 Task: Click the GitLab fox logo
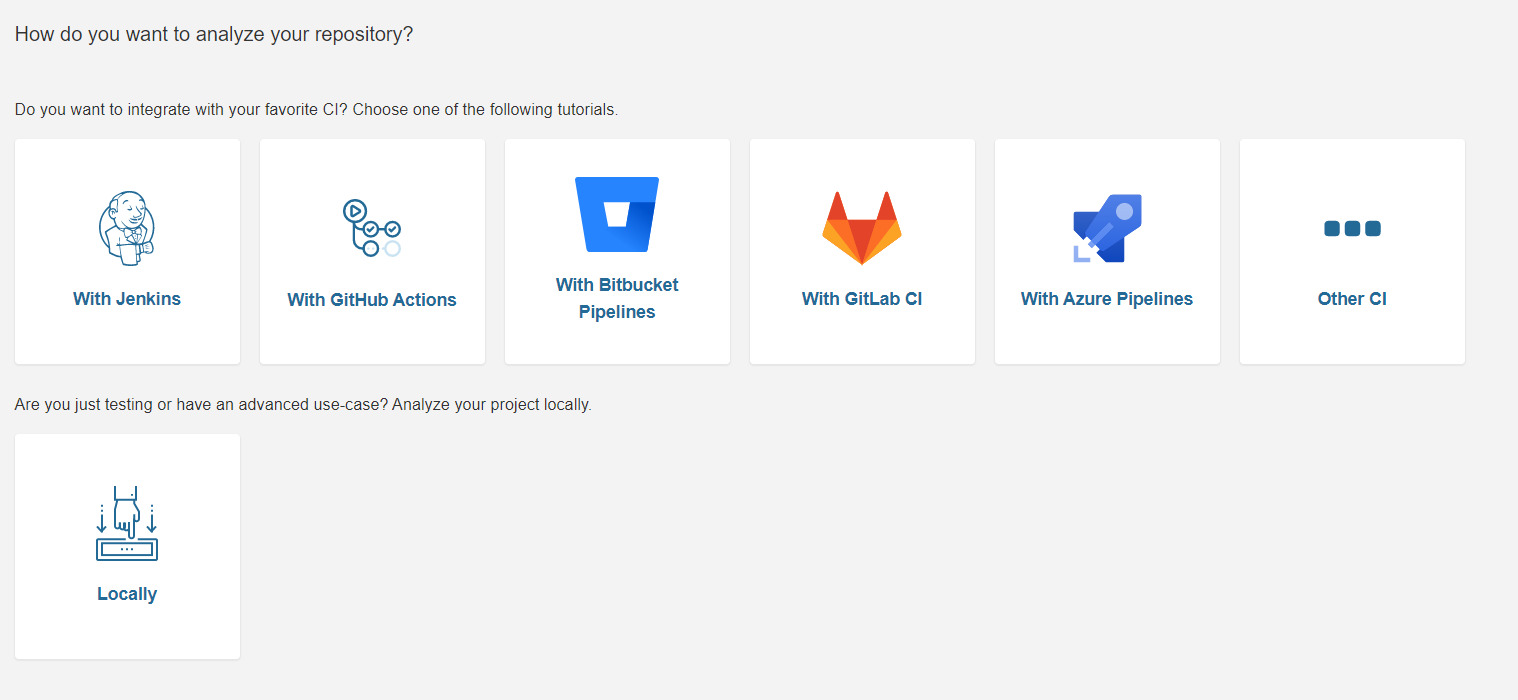862,228
